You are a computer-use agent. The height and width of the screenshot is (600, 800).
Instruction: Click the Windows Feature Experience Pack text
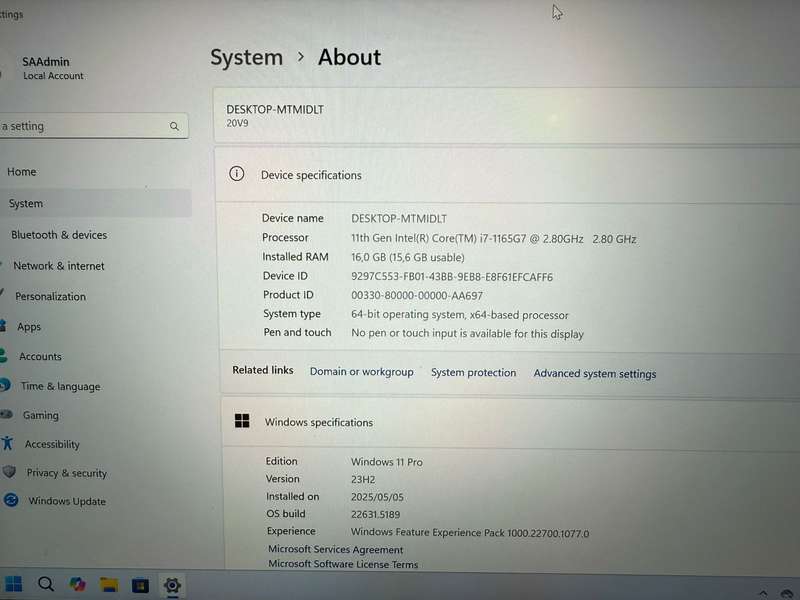point(469,533)
